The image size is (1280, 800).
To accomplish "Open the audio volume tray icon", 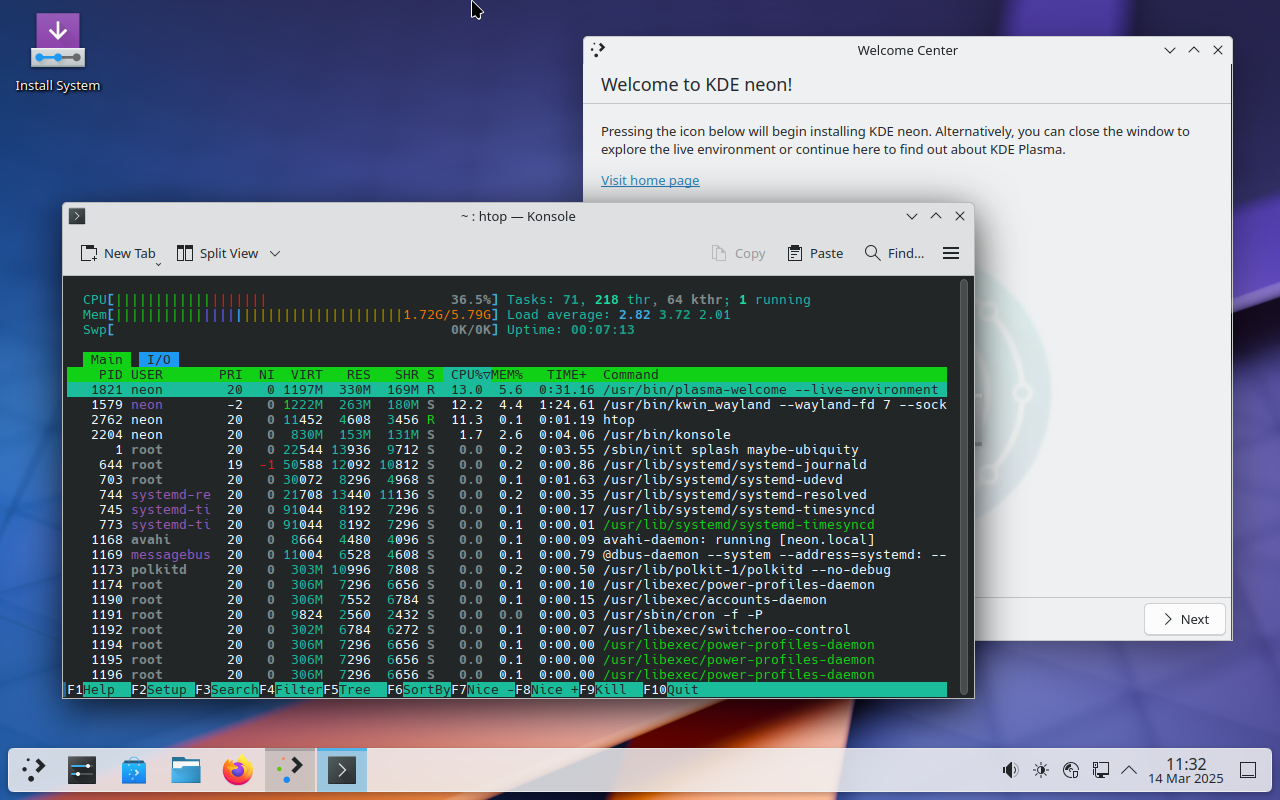I will pyautogui.click(x=1010, y=770).
